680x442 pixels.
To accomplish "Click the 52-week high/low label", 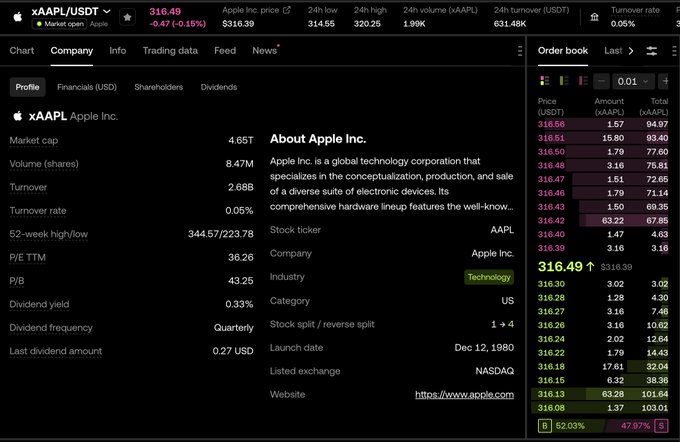I will click(49, 234).
